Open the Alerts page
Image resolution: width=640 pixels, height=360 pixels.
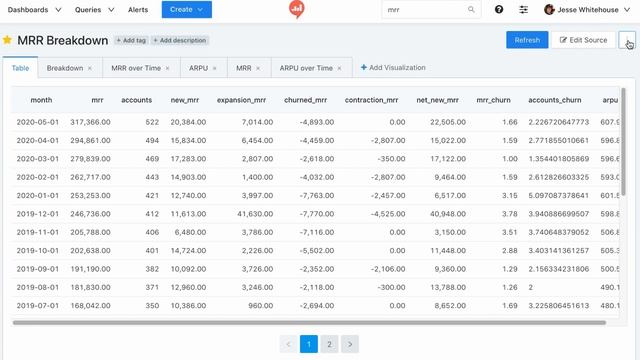(138, 9)
